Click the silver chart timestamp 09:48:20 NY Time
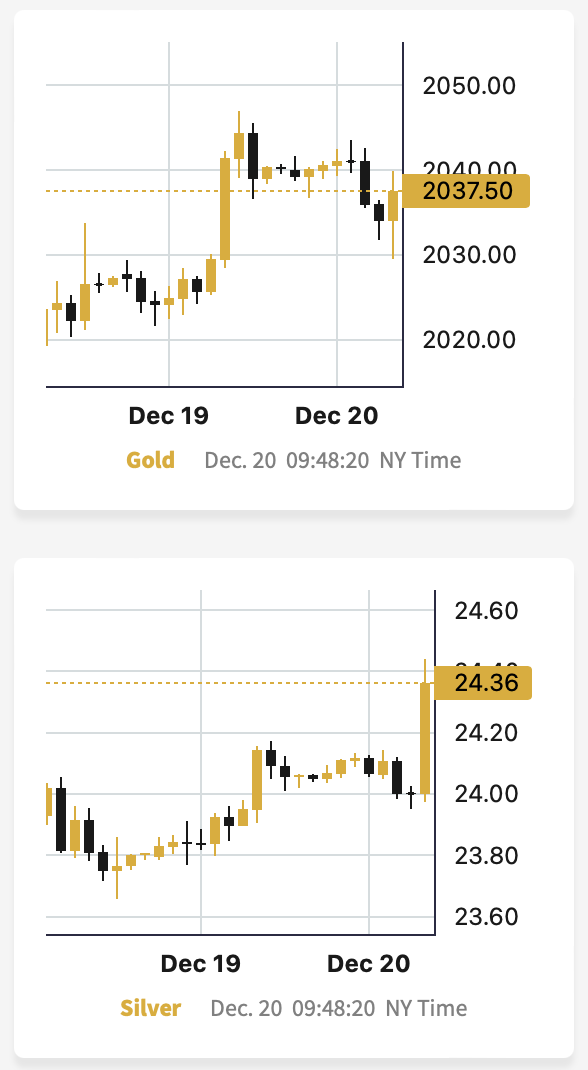 click(x=379, y=1009)
